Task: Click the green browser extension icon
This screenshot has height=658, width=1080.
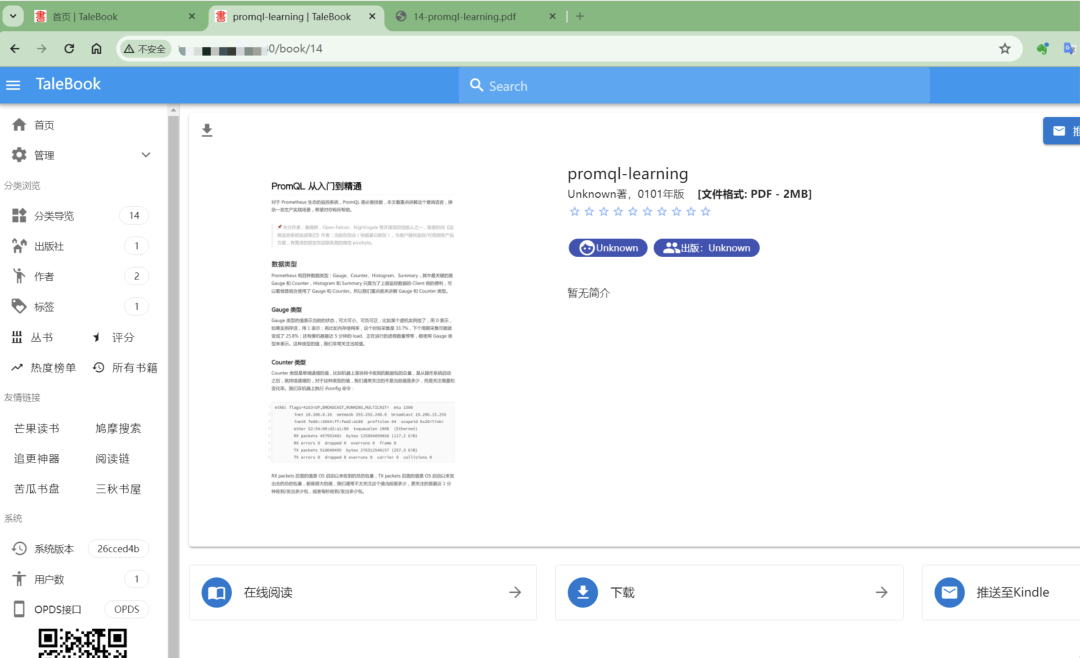Action: pyautogui.click(x=1043, y=49)
